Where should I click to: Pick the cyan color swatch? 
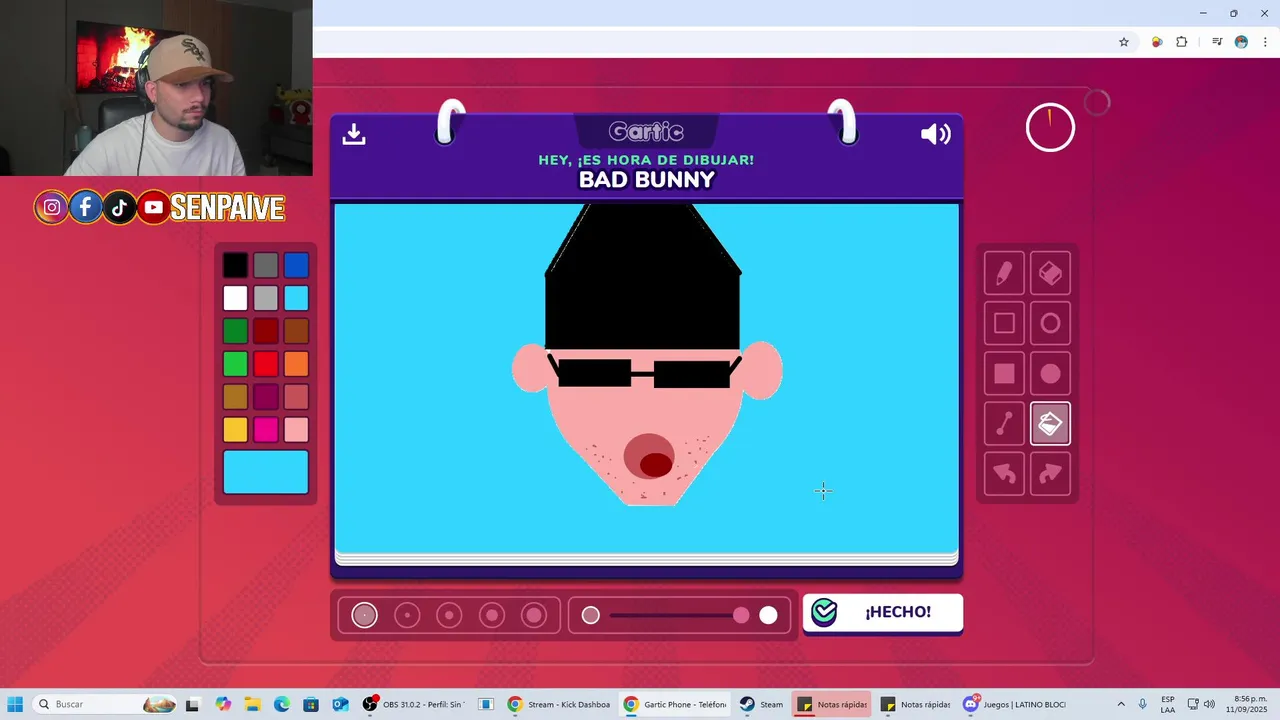pyautogui.click(x=296, y=298)
